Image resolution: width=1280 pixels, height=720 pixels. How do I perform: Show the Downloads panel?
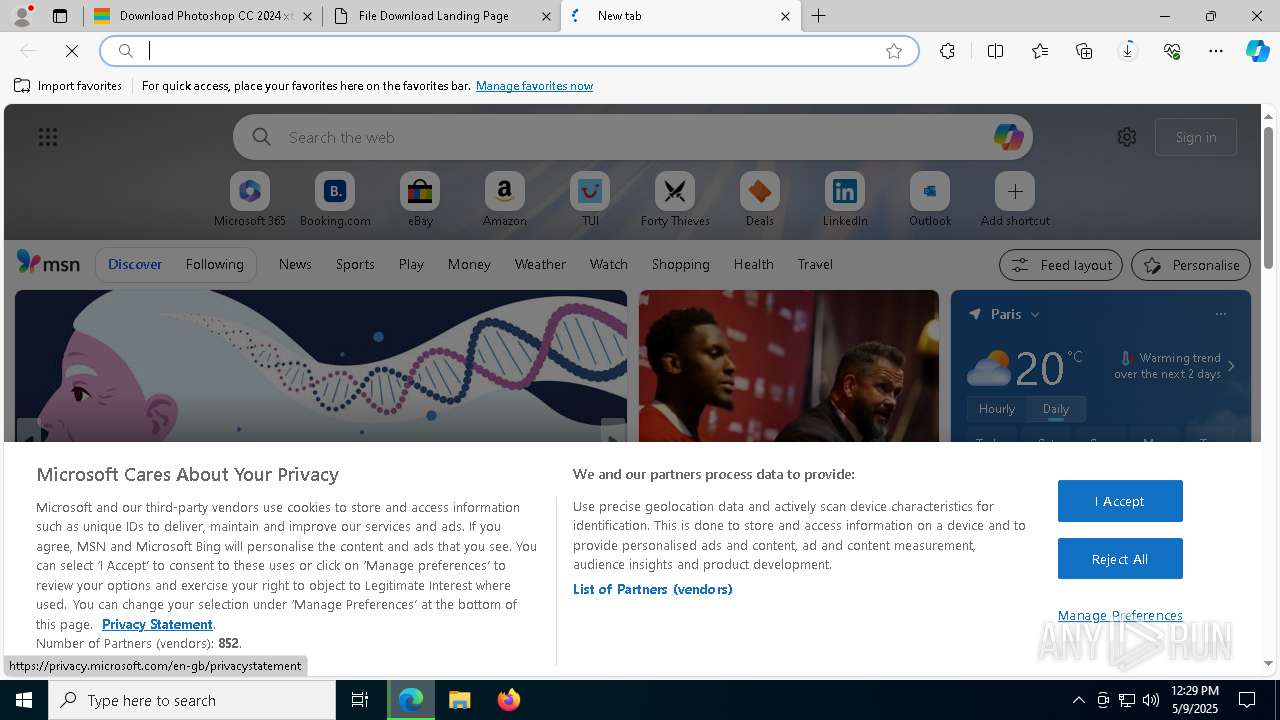click(x=1128, y=51)
